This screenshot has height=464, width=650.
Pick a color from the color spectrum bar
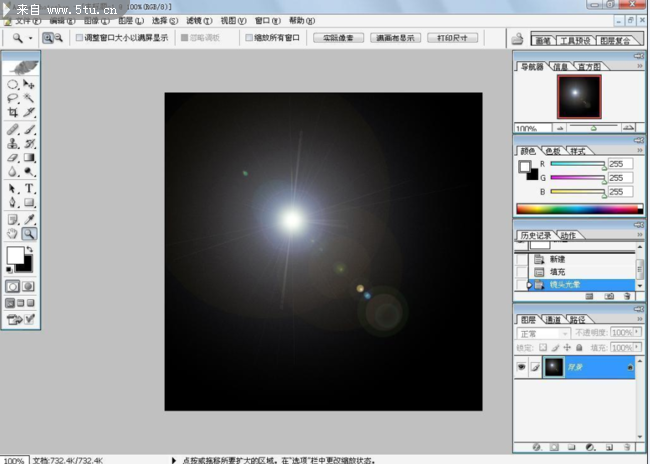point(575,209)
